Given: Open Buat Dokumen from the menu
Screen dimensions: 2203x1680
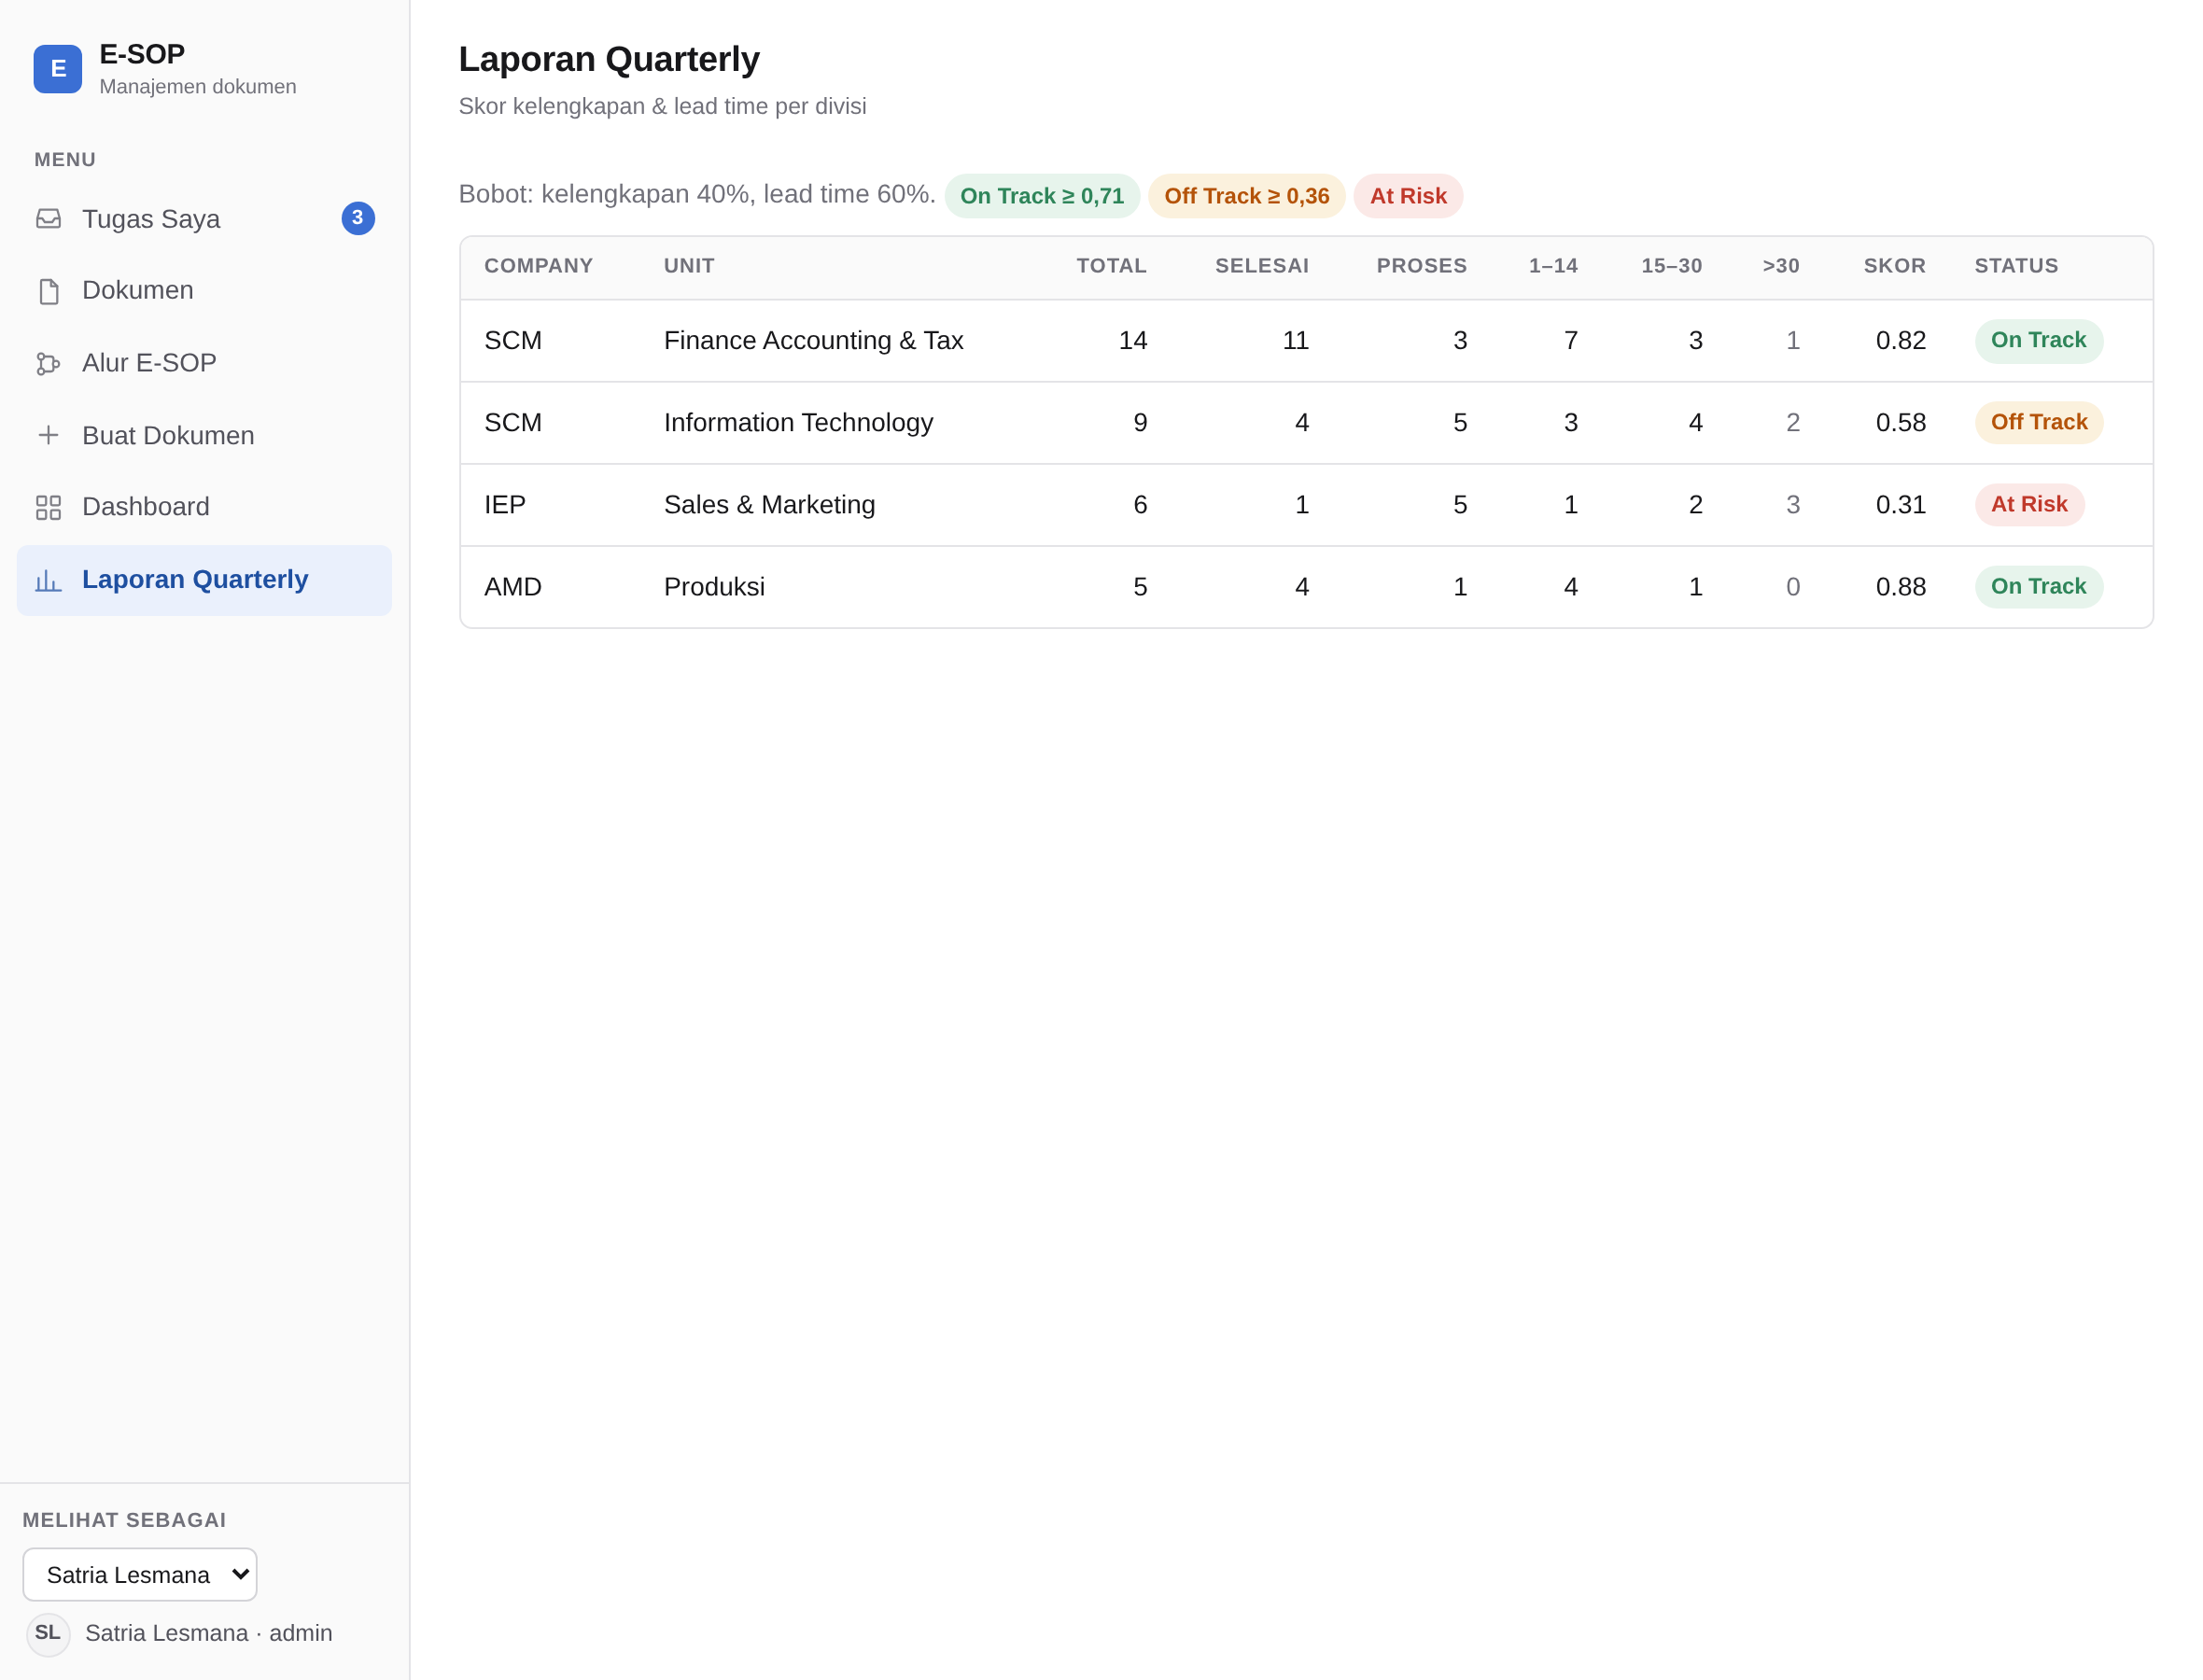Looking at the screenshot, I should pos(204,435).
